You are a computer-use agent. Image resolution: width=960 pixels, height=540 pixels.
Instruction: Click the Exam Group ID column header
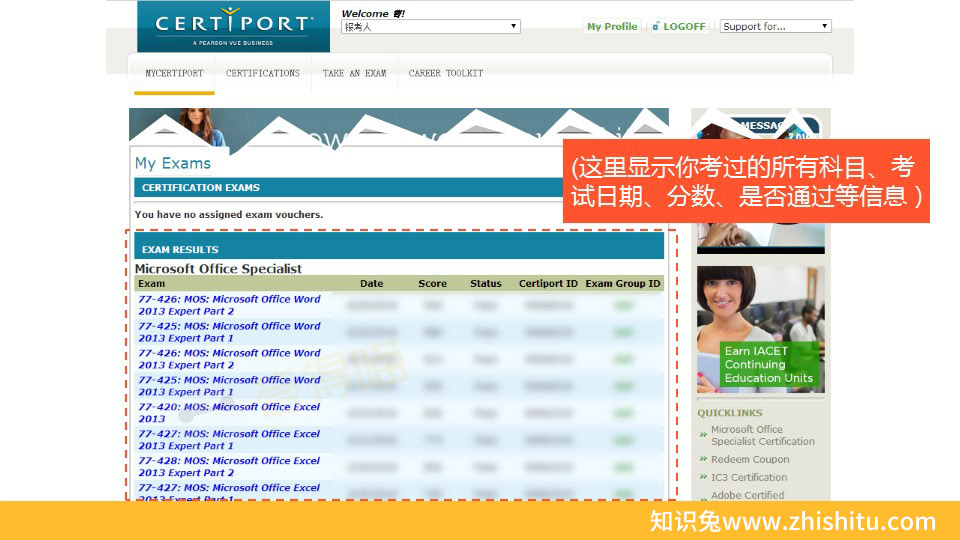pos(623,283)
